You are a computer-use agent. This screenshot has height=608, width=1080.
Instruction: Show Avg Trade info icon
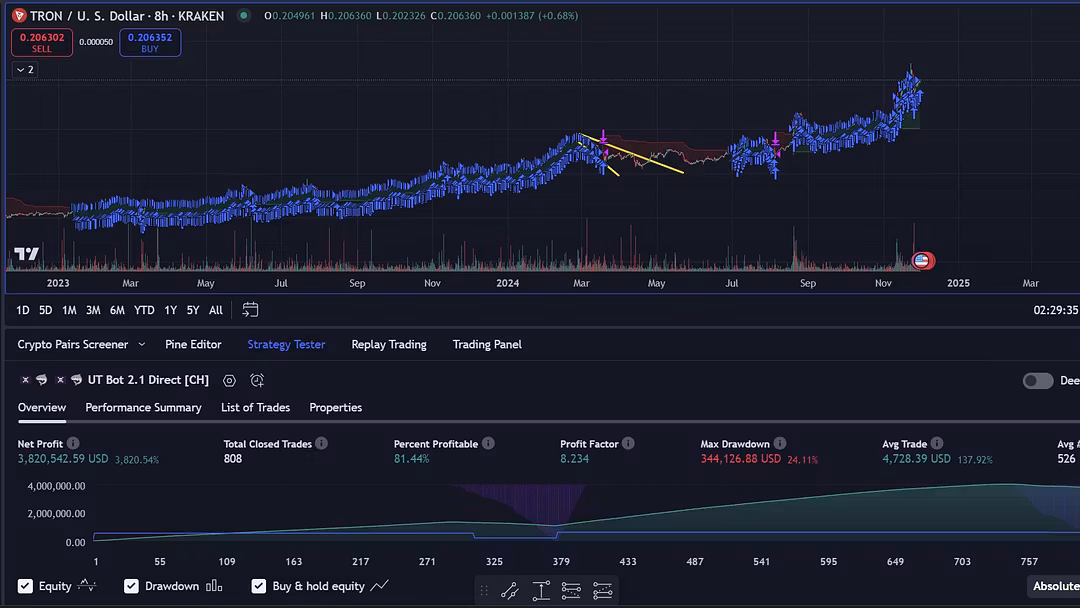[937, 443]
